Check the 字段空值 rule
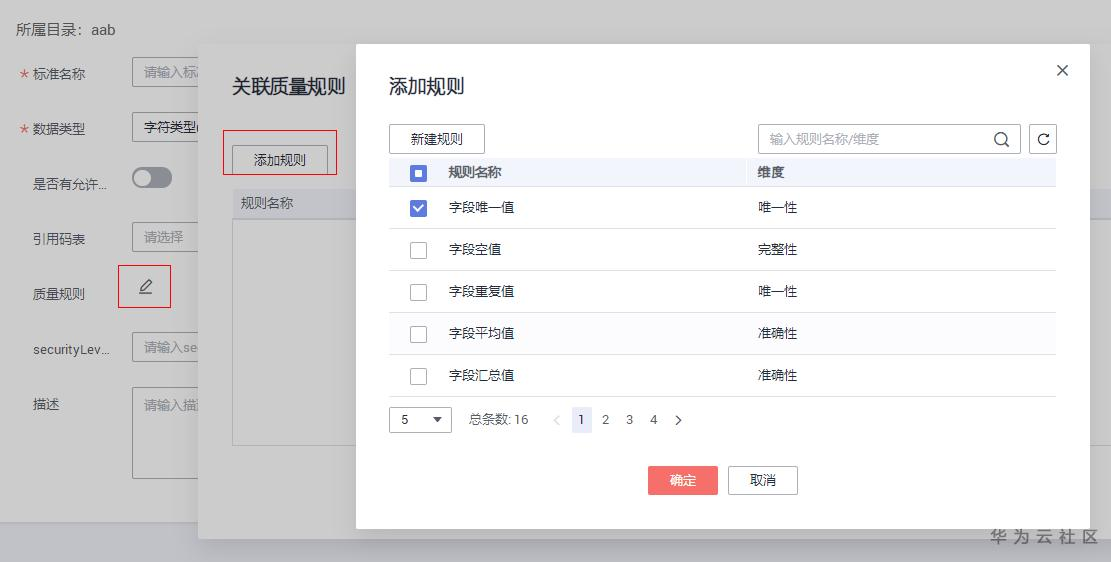The height and width of the screenshot is (562, 1111). 419,250
